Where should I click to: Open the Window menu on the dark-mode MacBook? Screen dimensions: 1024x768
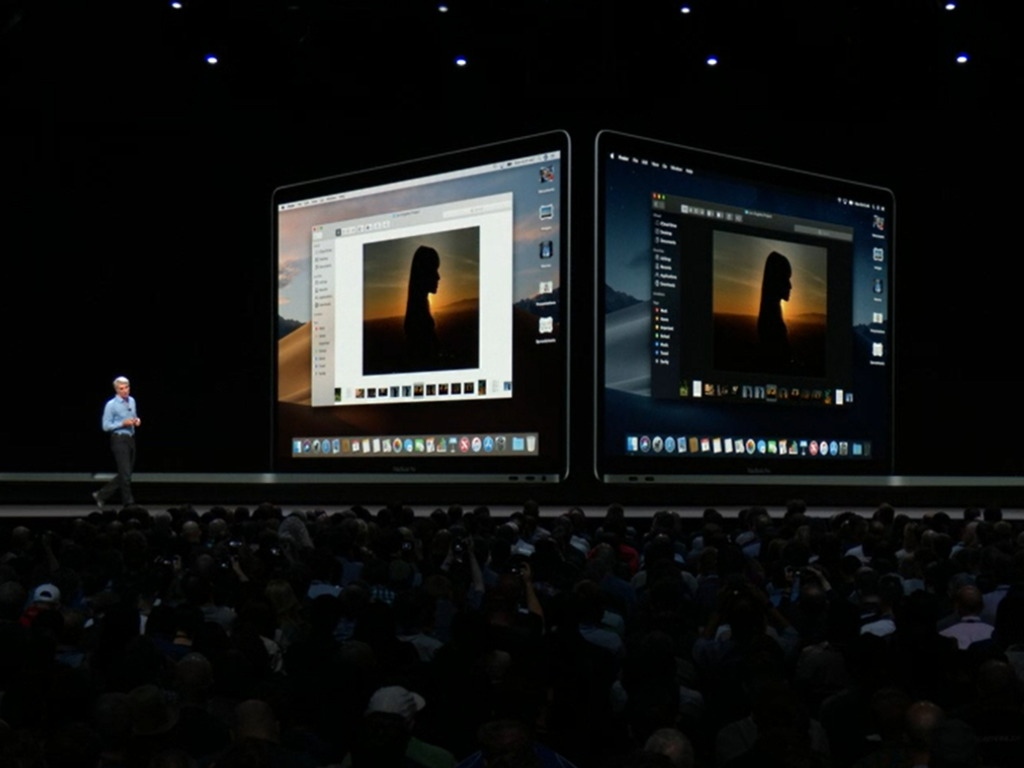[677, 168]
